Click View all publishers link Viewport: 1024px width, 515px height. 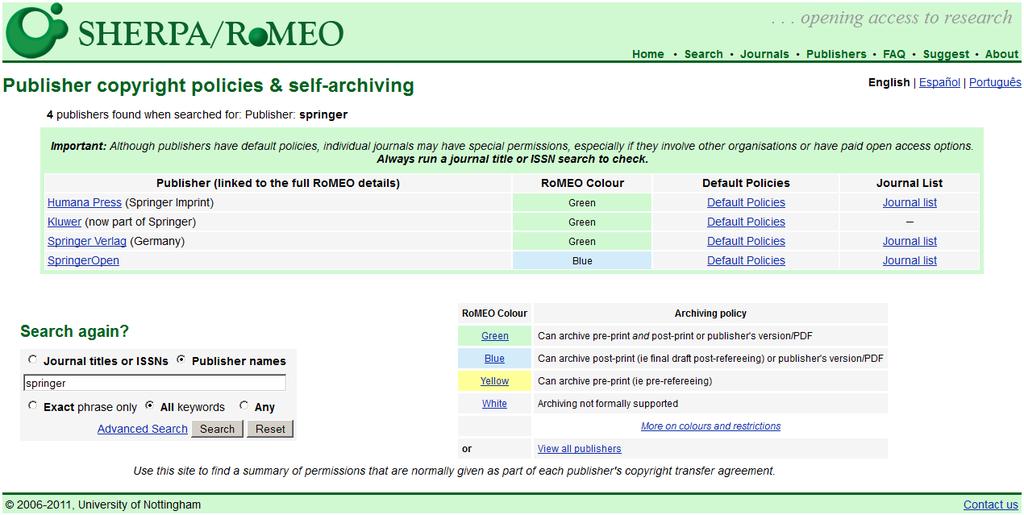[x=579, y=448]
